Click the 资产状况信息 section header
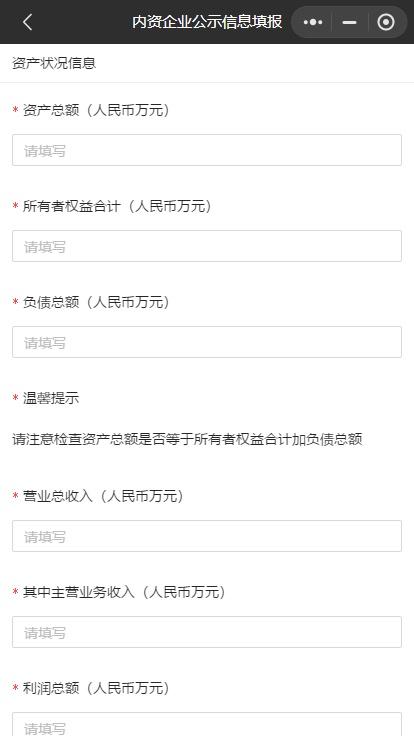This screenshot has height=736, width=414. pyautogui.click(x=54, y=63)
